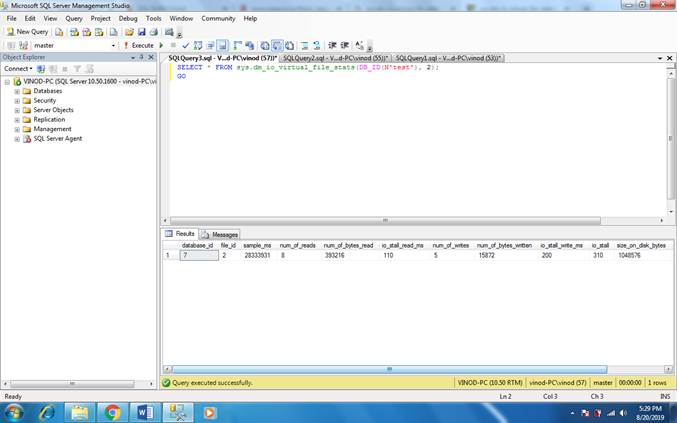
Task: Uncomment the selected lines
Action: pos(316,45)
